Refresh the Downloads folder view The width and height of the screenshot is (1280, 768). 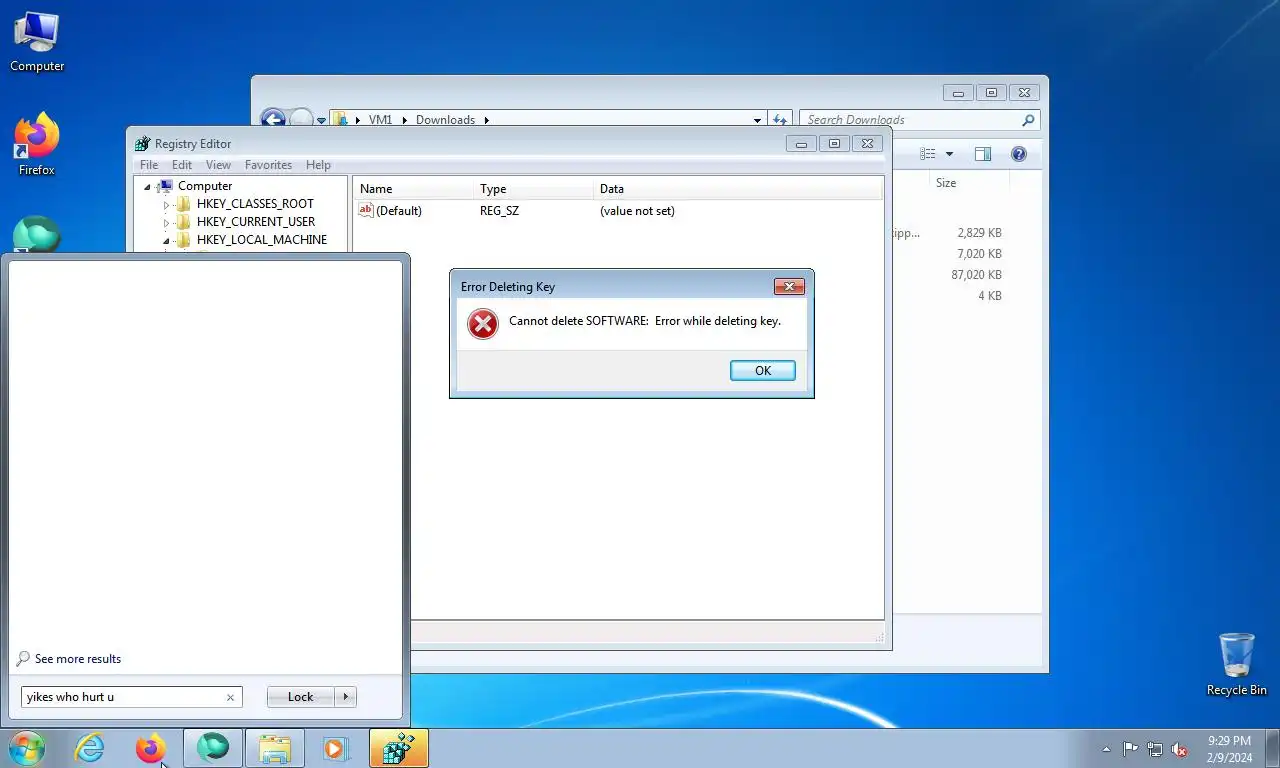[780, 120]
